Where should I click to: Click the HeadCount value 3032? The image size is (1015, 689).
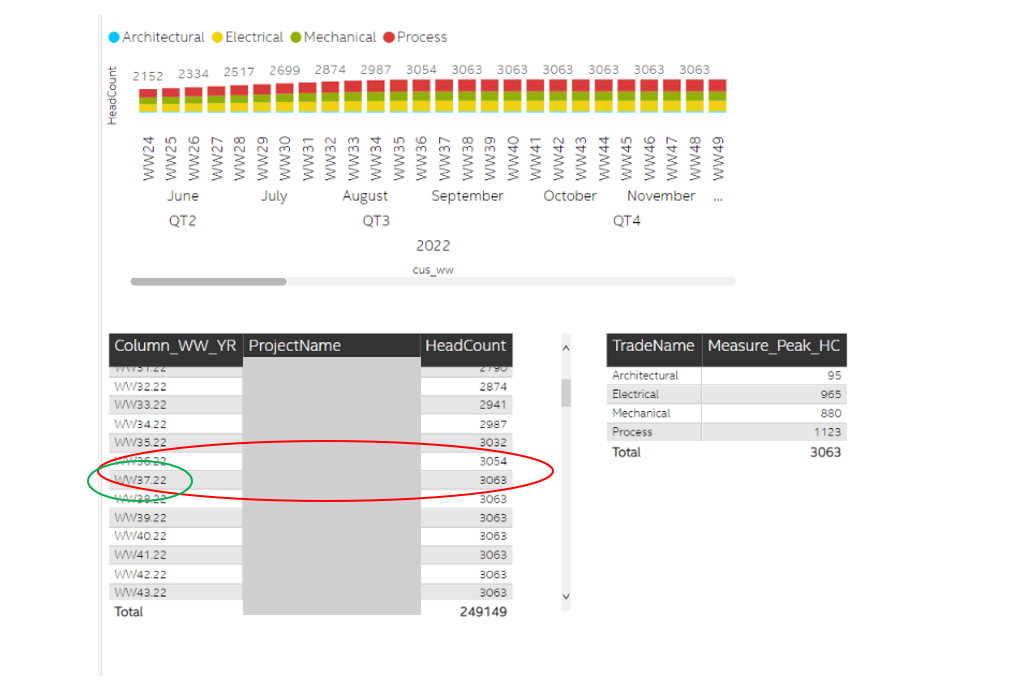click(493, 442)
